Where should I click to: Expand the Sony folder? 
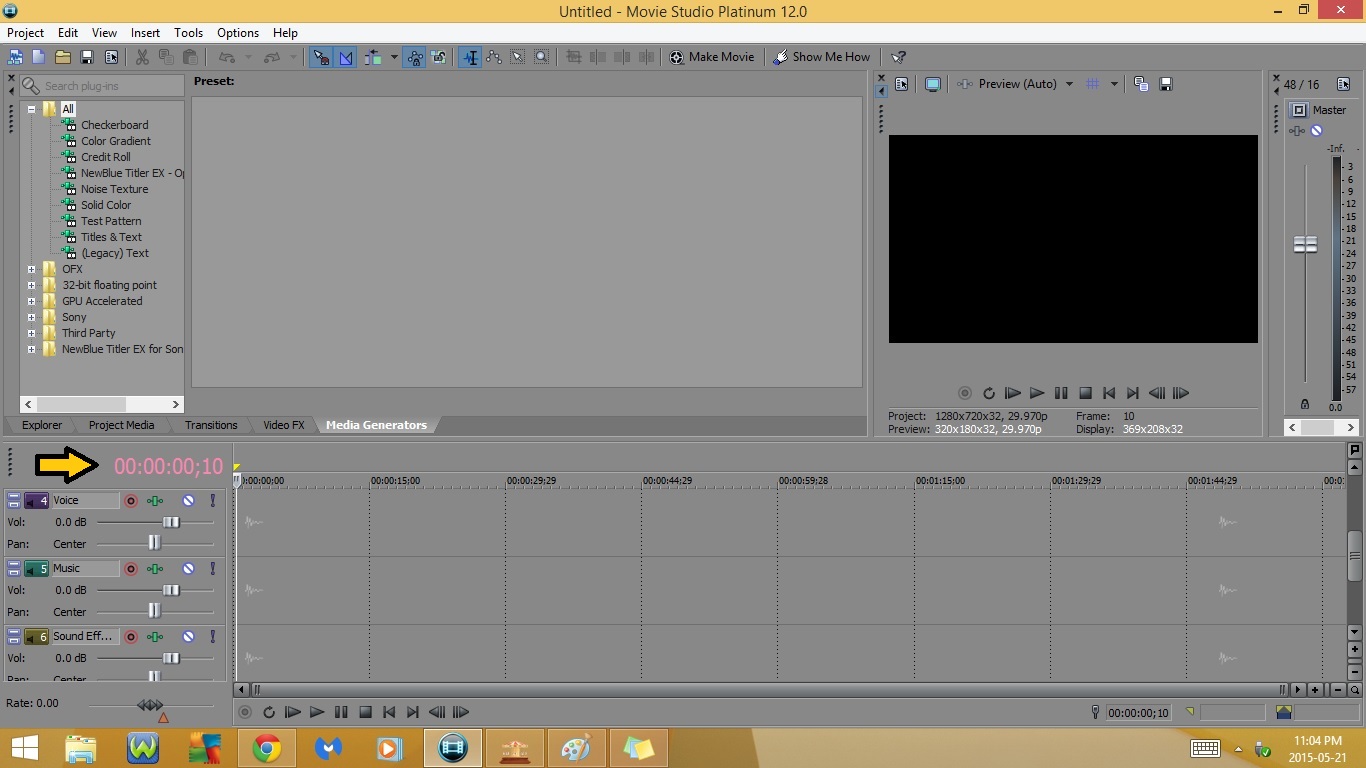coord(31,317)
